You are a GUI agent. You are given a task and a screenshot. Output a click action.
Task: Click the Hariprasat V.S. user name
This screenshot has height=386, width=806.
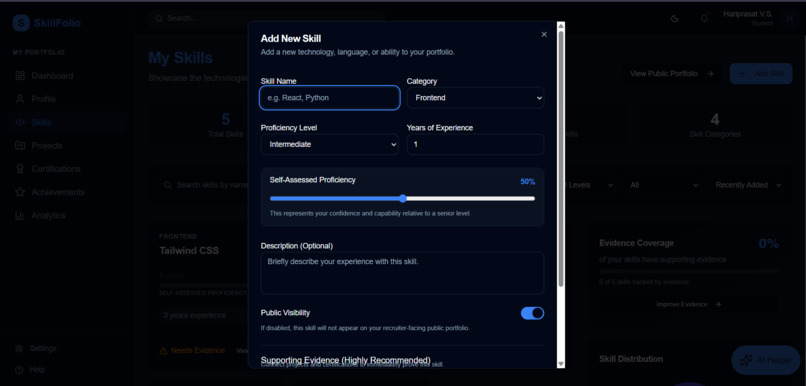click(748, 14)
